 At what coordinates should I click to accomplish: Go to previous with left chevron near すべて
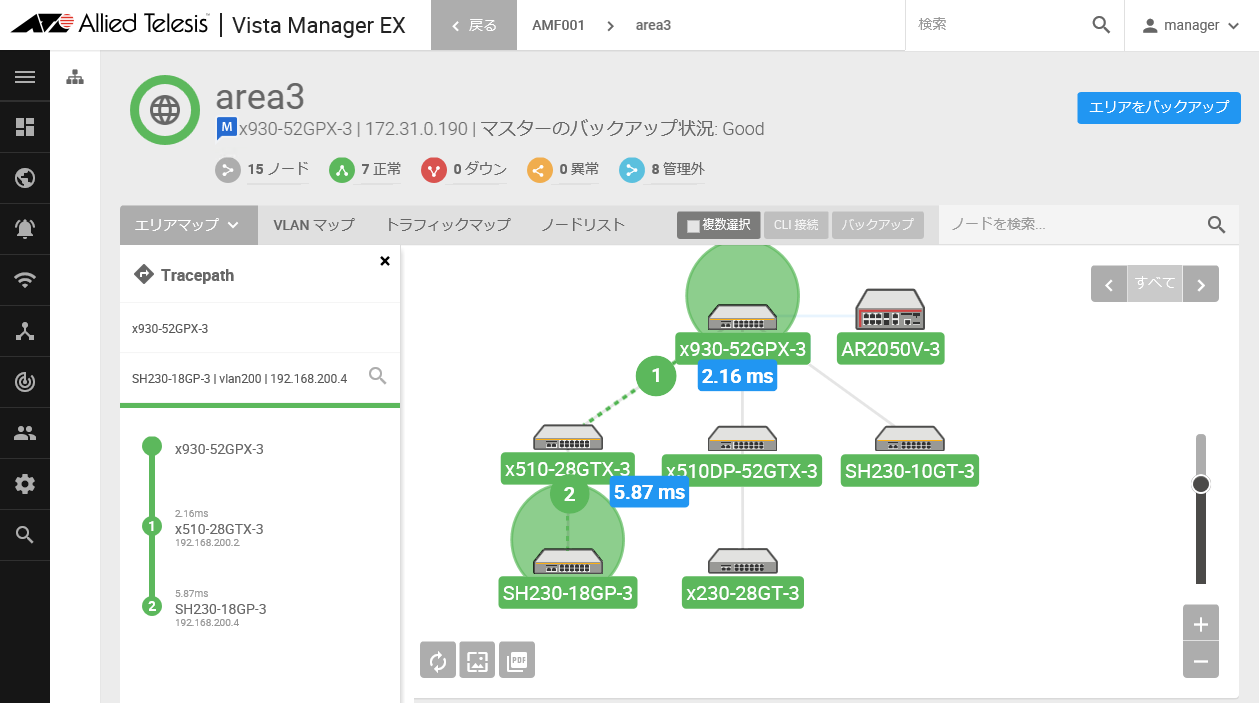tap(1109, 284)
